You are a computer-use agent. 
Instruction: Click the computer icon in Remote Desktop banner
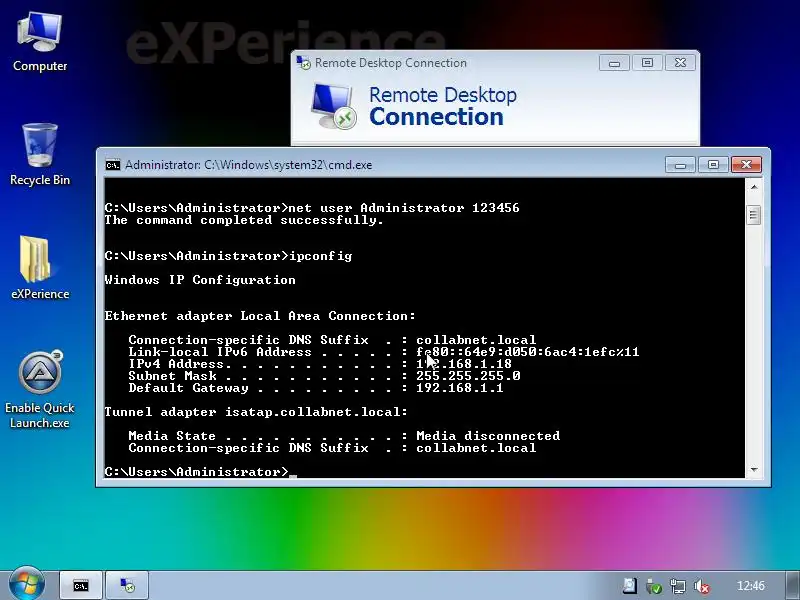pyautogui.click(x=334, y=106)
